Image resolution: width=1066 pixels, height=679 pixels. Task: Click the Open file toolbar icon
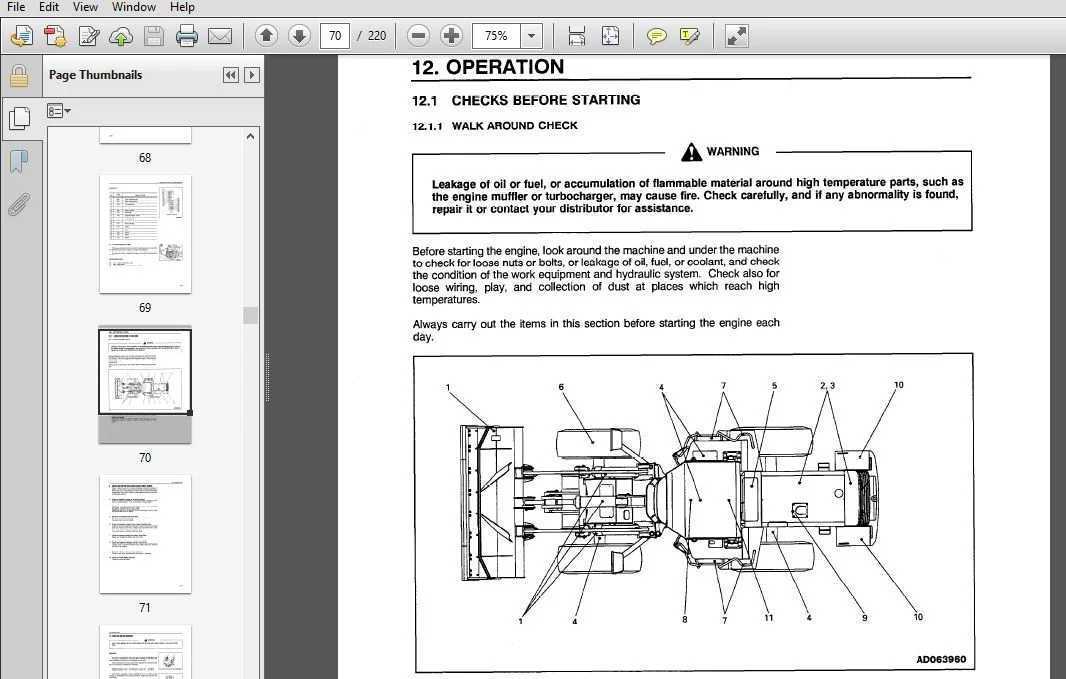tap(22, 36)
